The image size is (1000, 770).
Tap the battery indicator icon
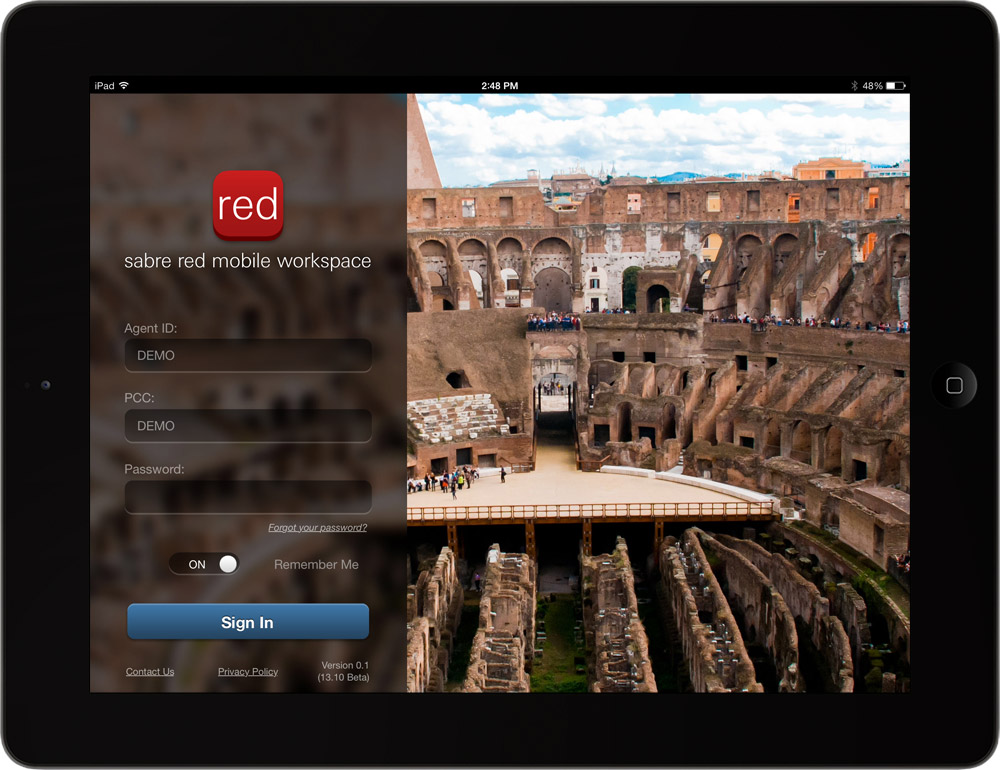tap(895, 85)
